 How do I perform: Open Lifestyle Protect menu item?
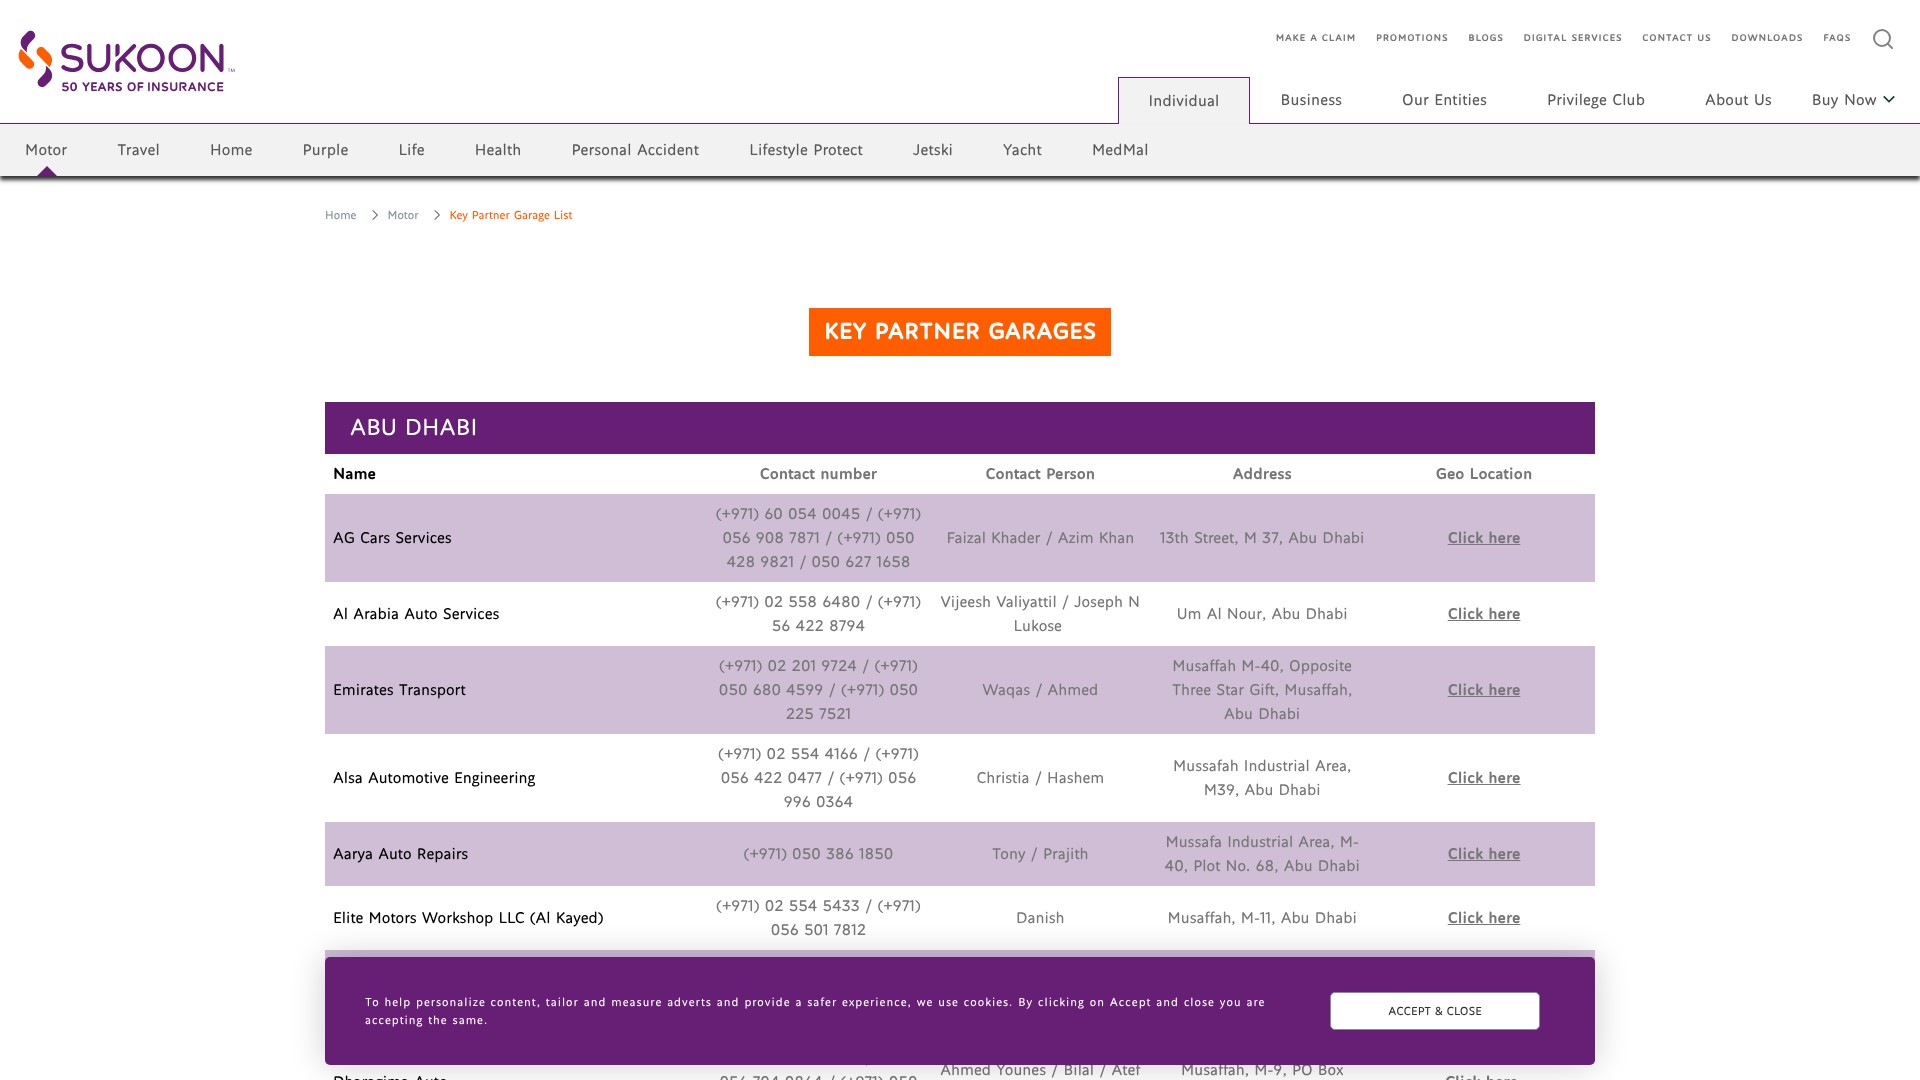tap(806, 150)
